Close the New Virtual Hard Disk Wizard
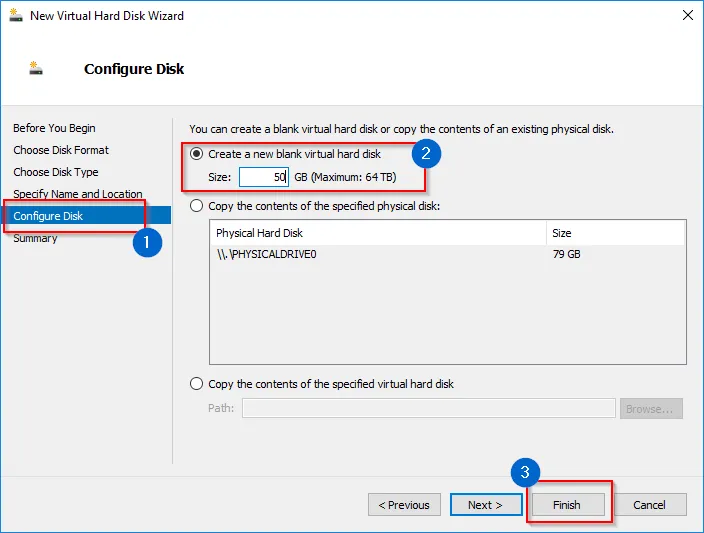The width and height of the screenshot is (704, 533). pyautogui.click(x=687, y=15)
